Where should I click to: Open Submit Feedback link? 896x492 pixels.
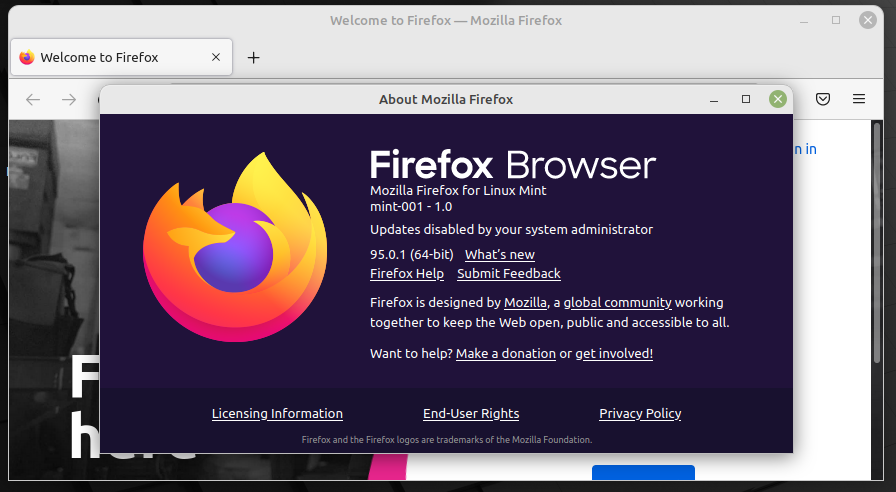coord(508,274)
